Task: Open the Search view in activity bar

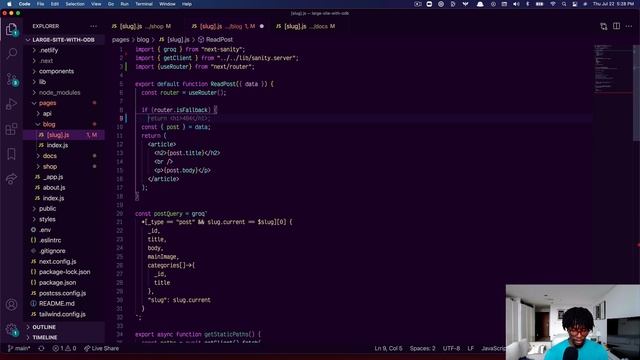Action: [x=11, y=53]
